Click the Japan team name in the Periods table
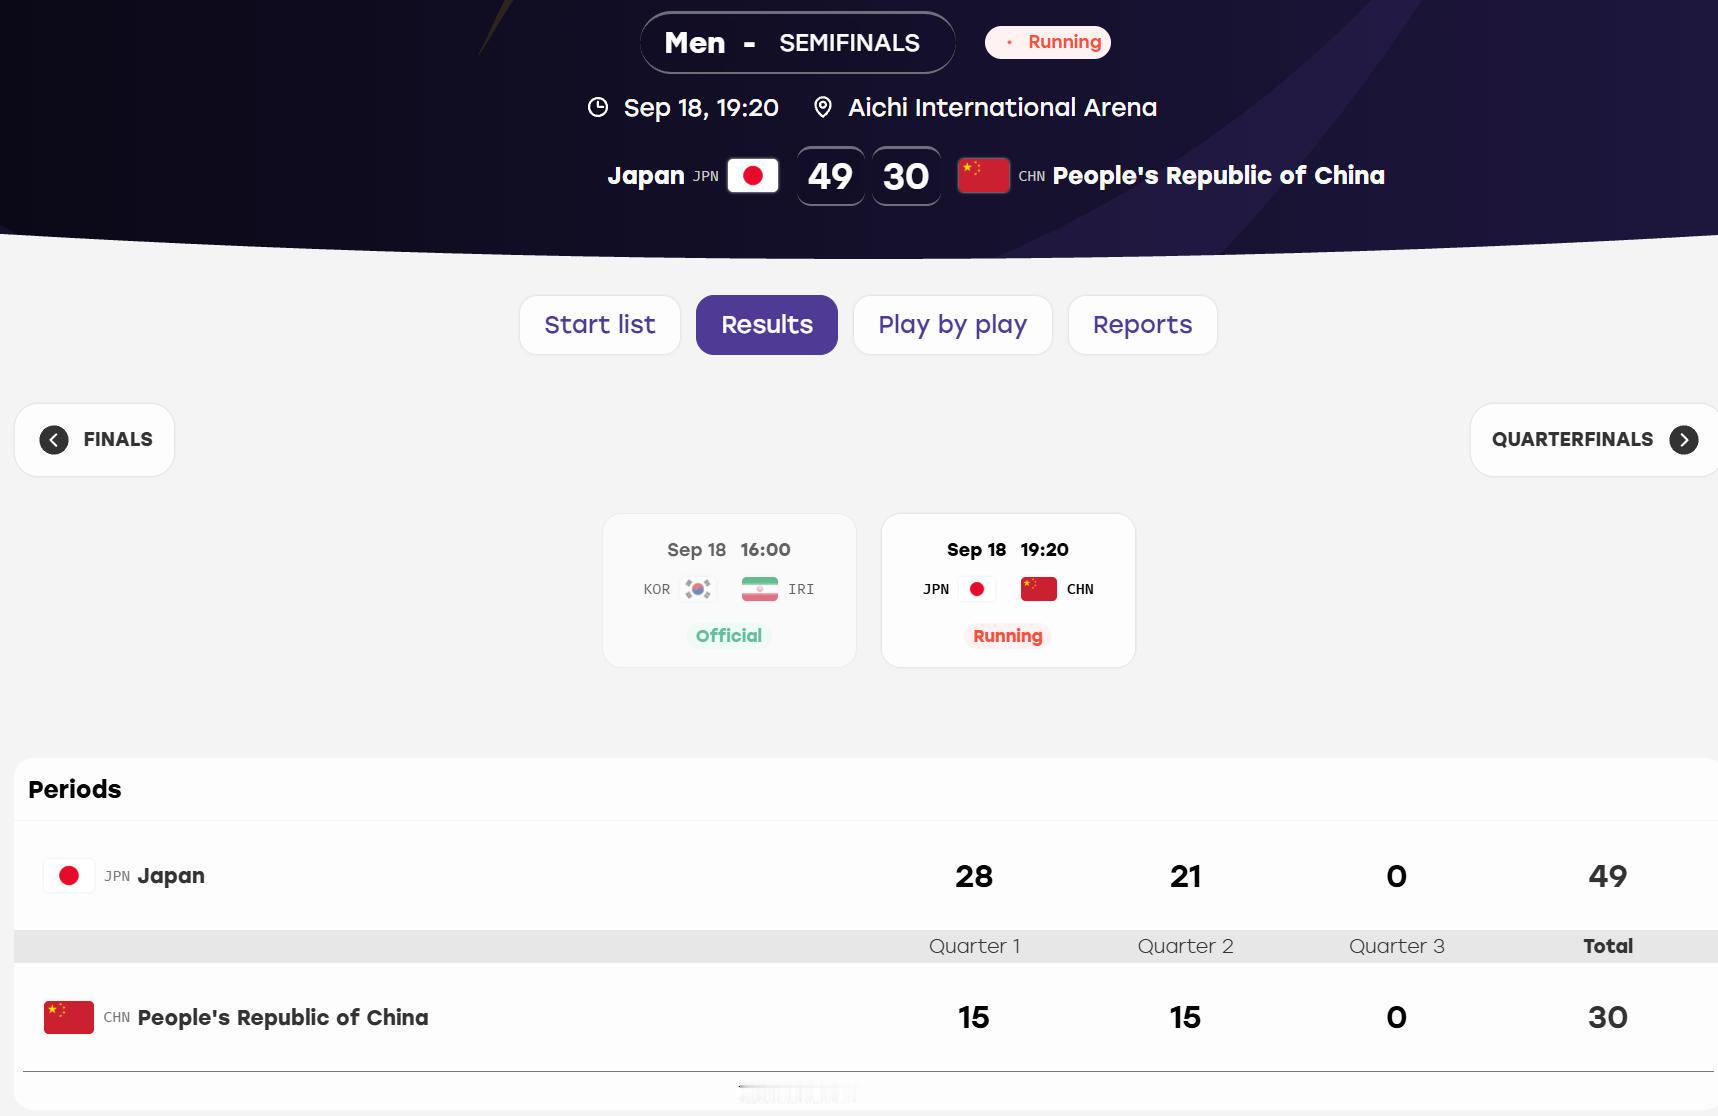Image resolution: width=1718 pixels, height=1116 pixels. click(171, 876)
